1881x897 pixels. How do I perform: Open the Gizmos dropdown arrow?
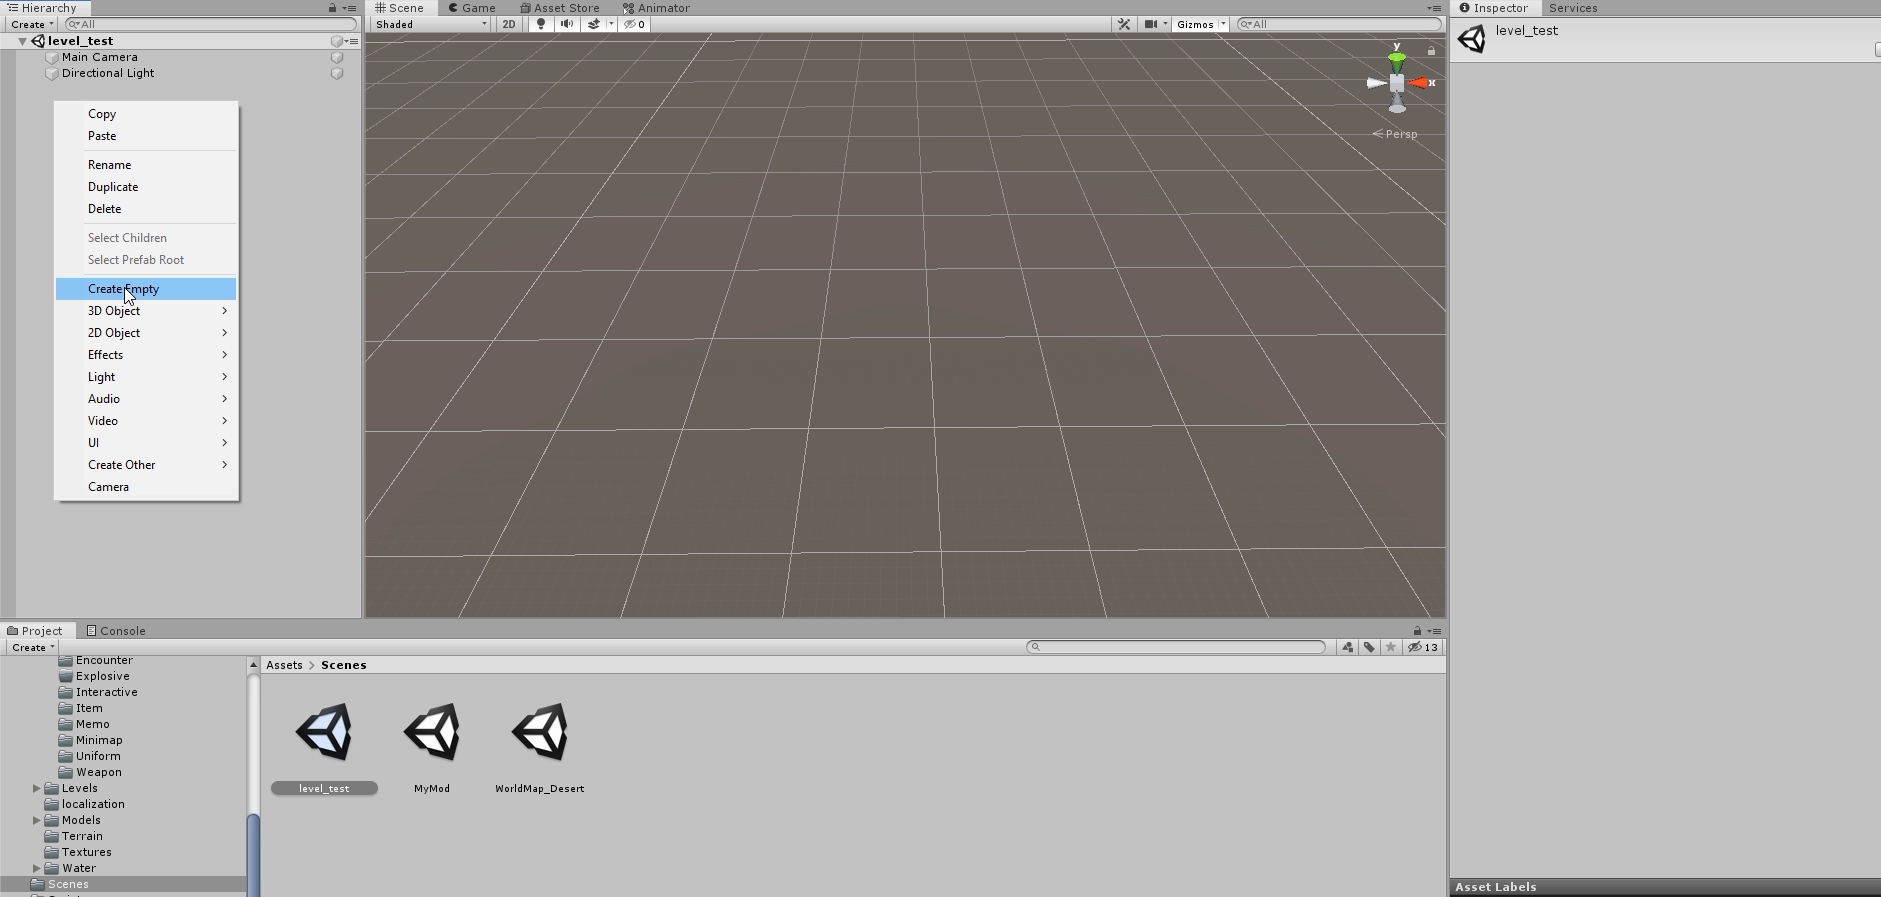click(x=1223, y=24)
